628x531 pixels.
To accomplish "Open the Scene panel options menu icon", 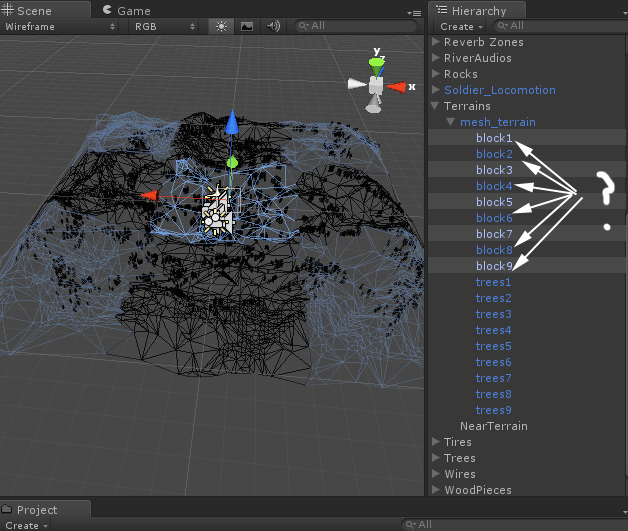I will tap(415, 12).
